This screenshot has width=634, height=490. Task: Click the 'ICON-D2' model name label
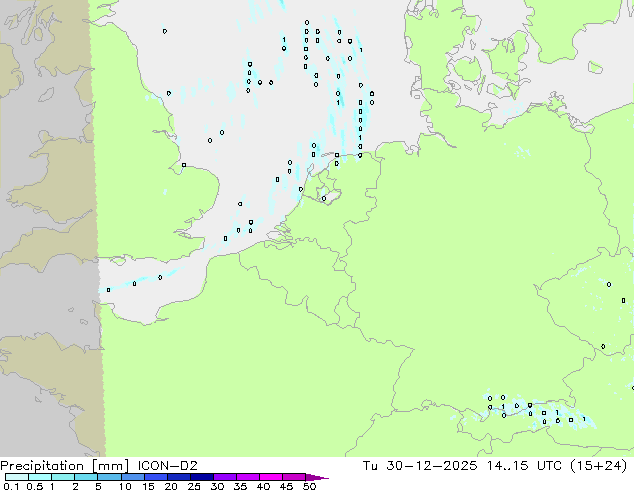coord(167,466)
